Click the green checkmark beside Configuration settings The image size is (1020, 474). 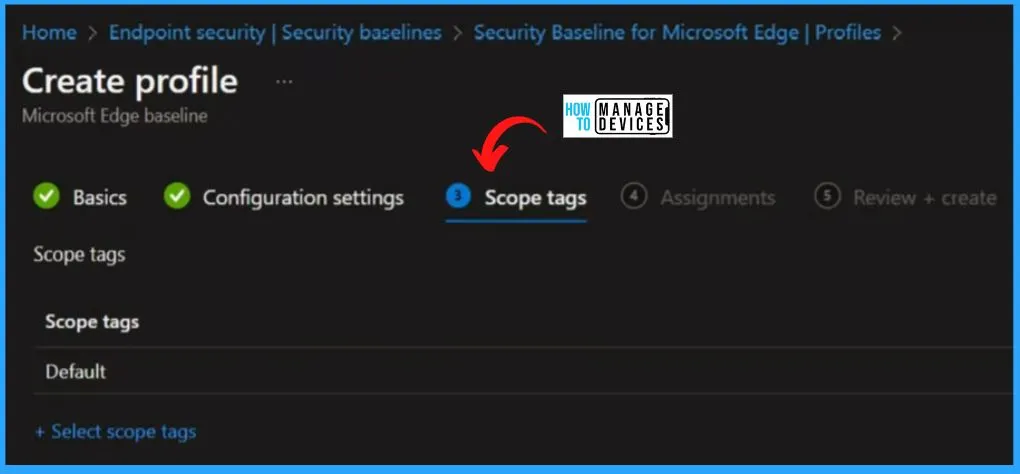[177, 196]
